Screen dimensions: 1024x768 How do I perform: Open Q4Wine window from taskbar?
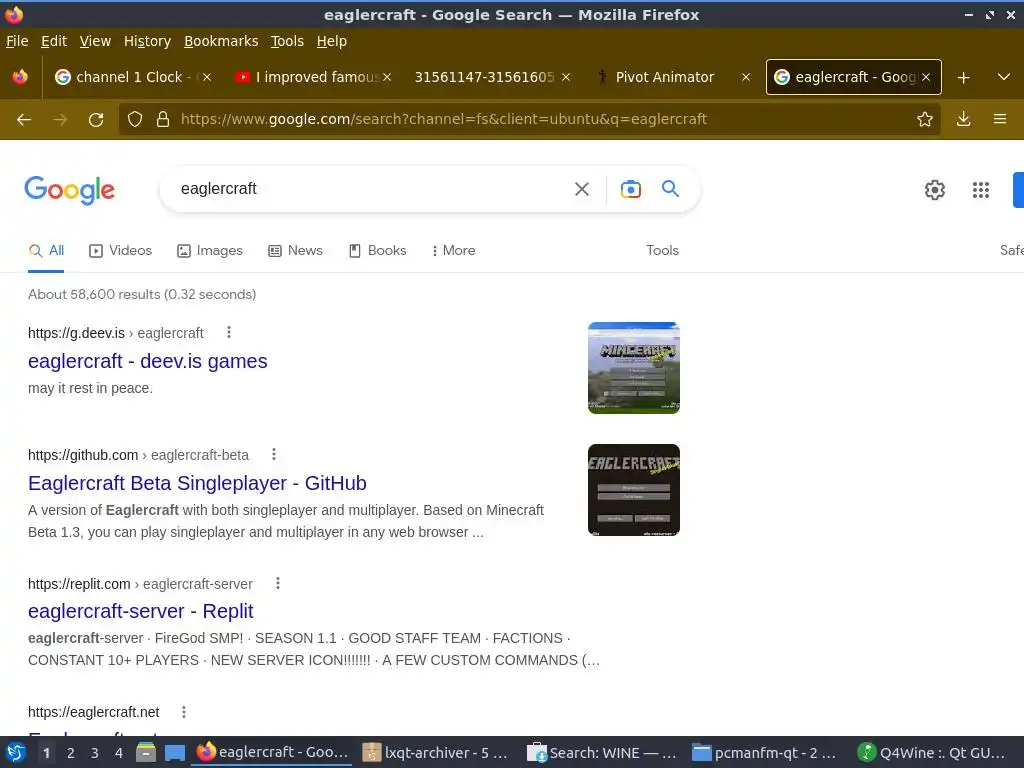pos(933,753)
